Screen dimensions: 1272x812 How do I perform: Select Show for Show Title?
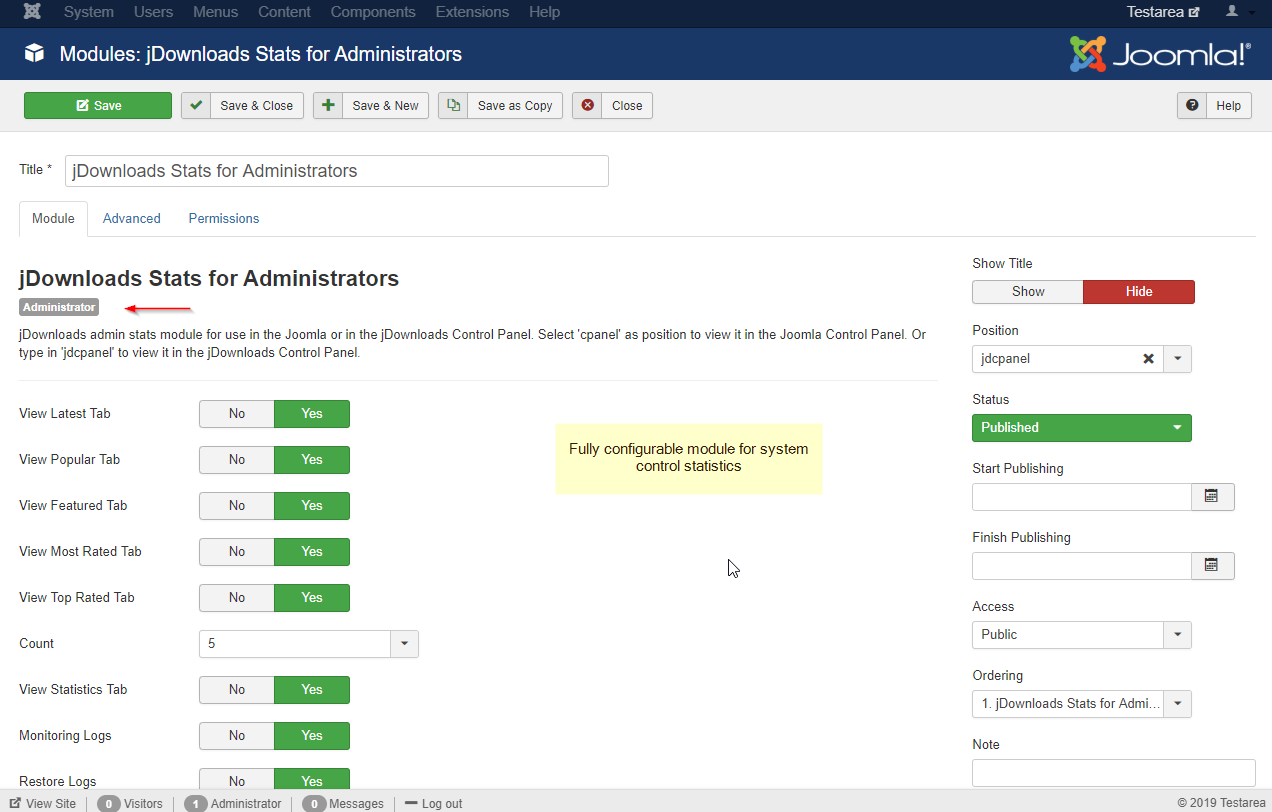1028,292
